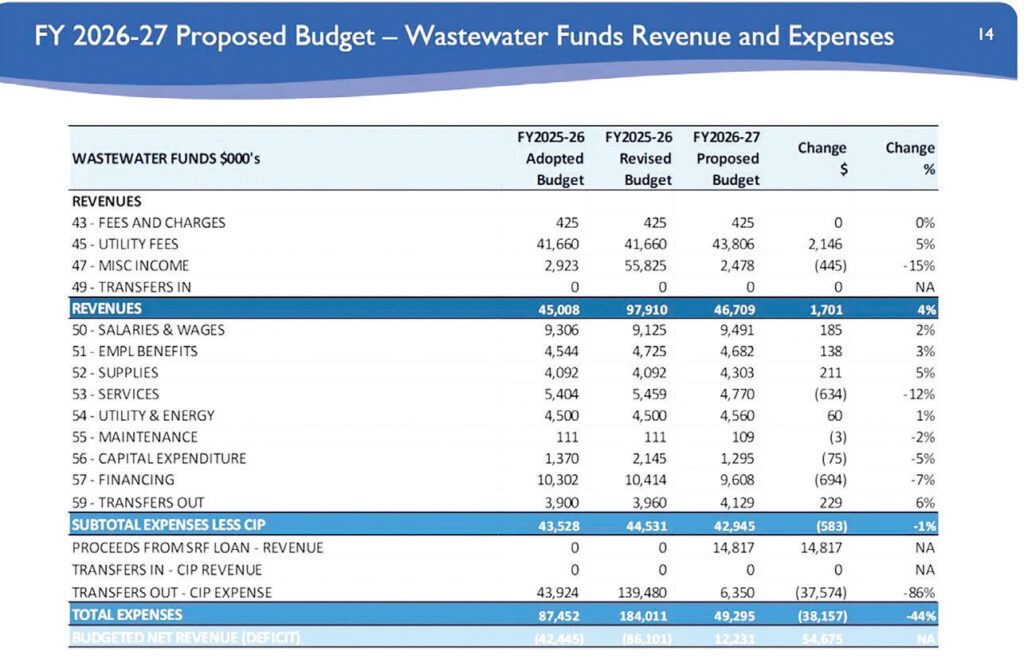Click financing adopted value 10,302
Image resolution: width=1024 pixels, height=659 pixels.
(557, 480)
